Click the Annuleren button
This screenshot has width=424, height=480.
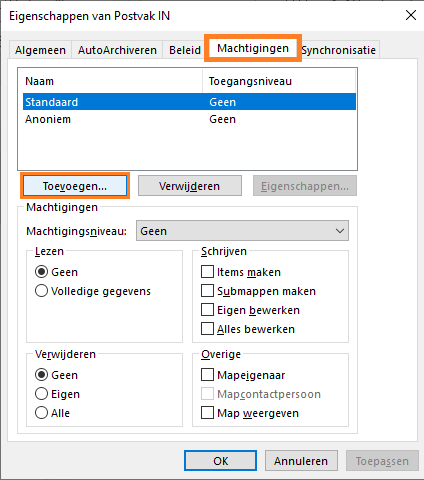click(x=301, y=461)
